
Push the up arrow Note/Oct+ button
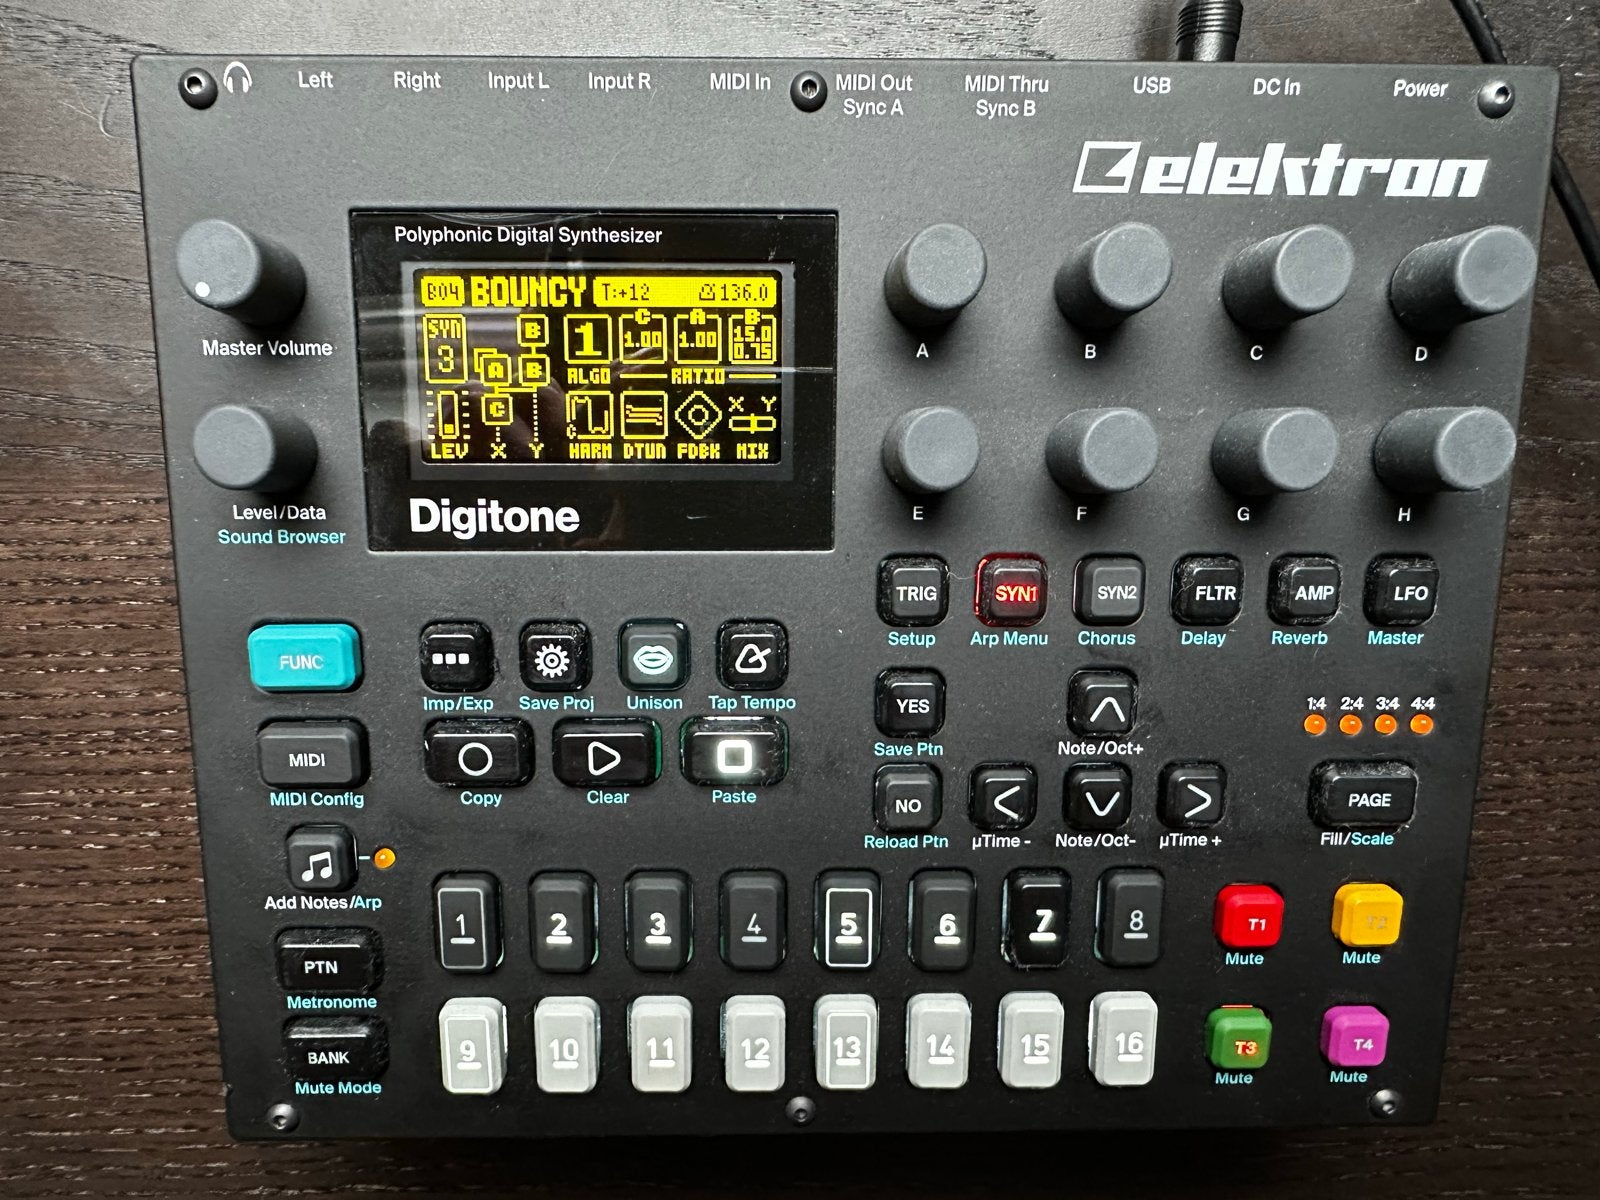1103,705
